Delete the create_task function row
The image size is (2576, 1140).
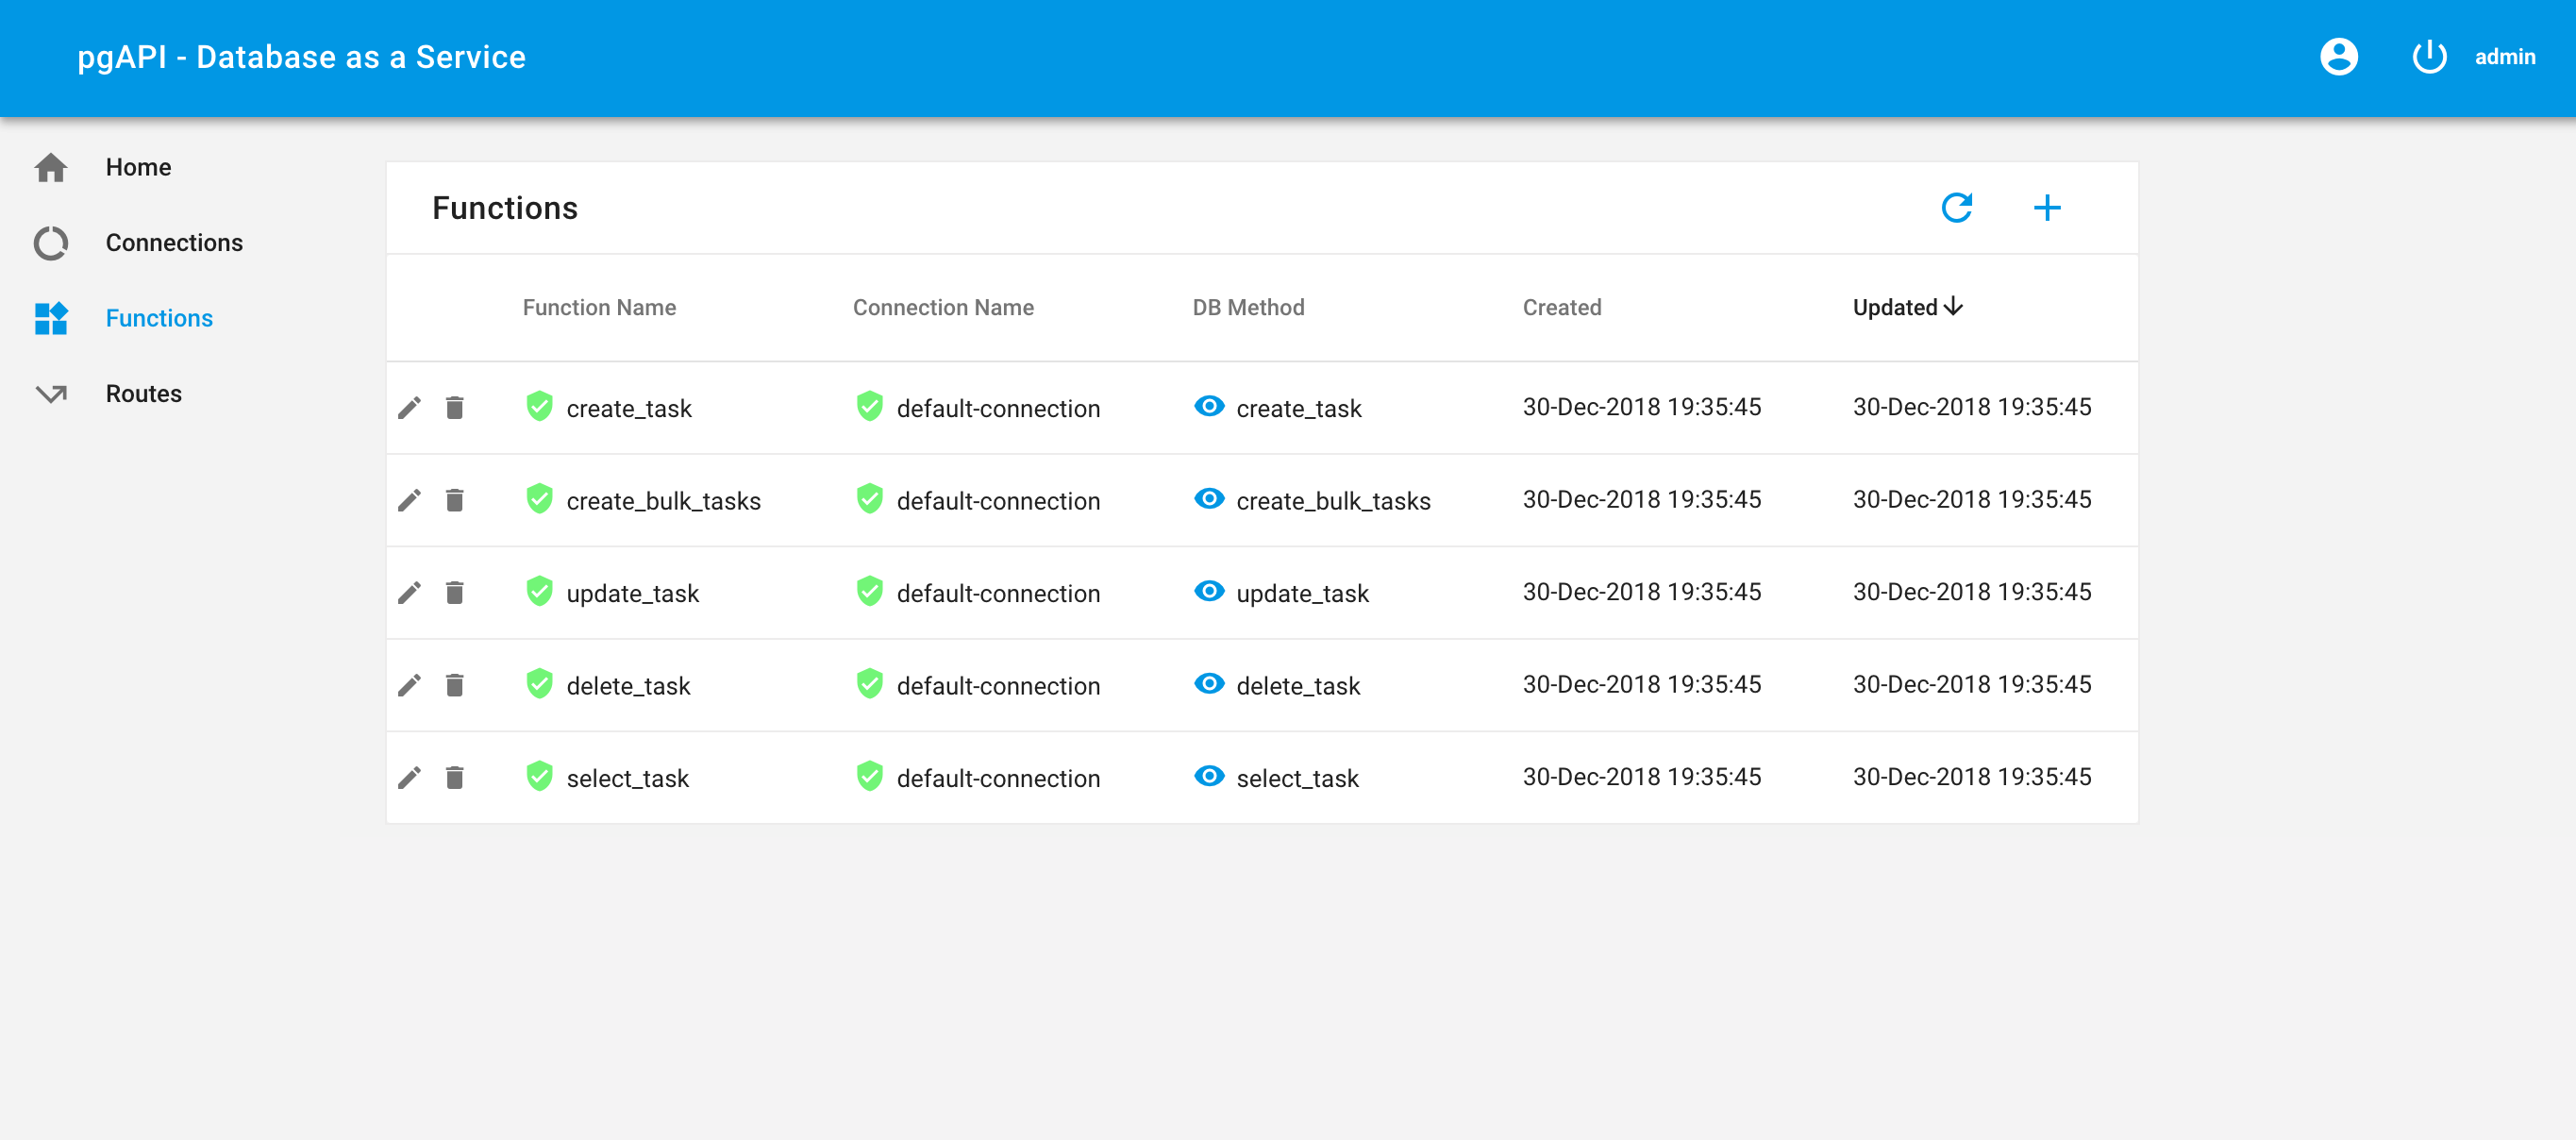point(455,408)
